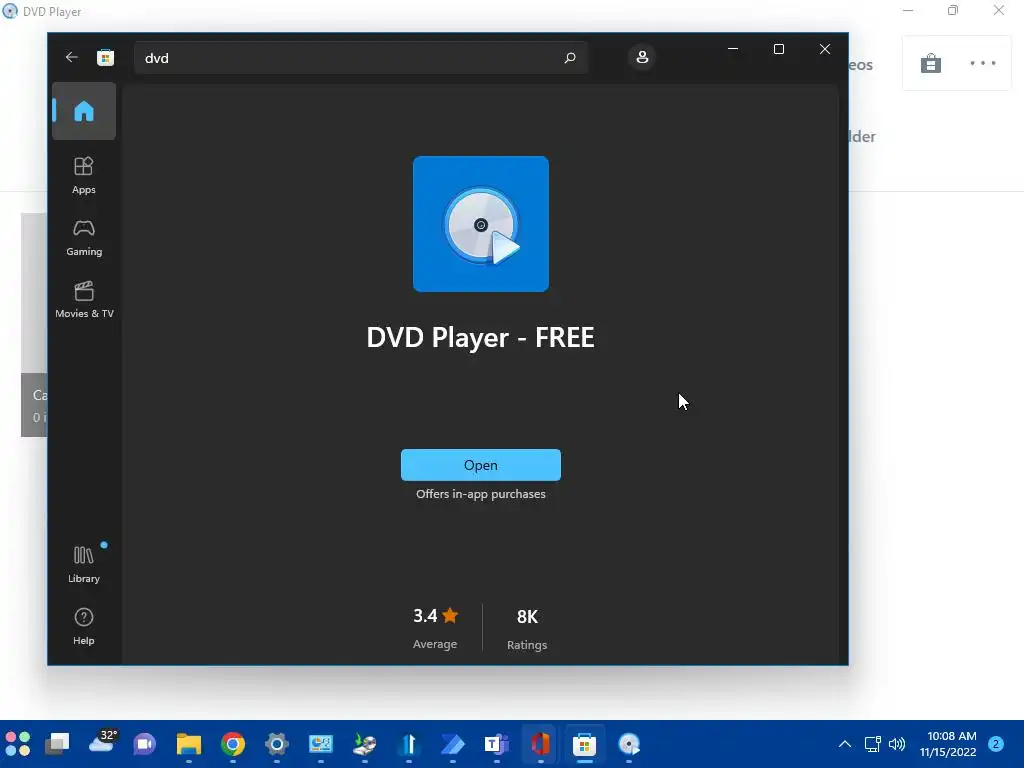Screen dimensions: 1024x768
Task: Click shopping bag icon in DVD Player window
Action: tap(931, 63)
